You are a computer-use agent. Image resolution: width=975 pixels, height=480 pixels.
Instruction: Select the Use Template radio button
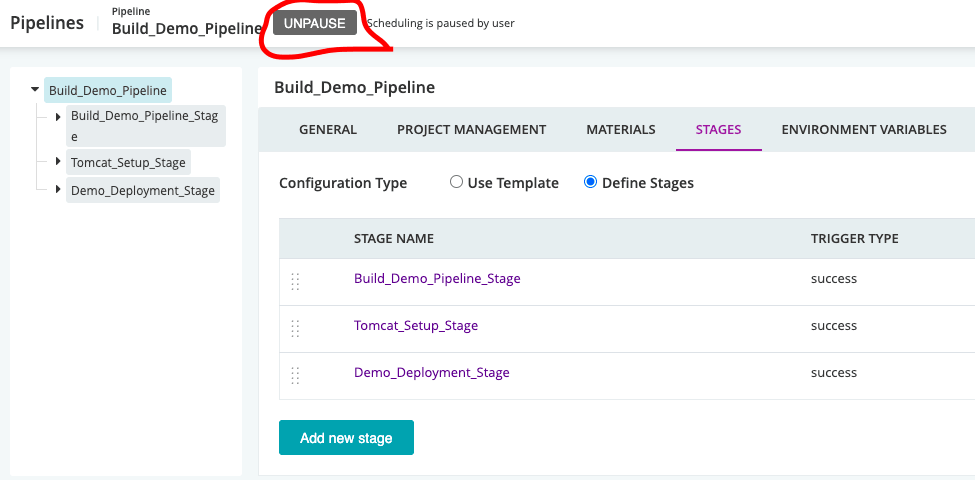pyautogui.click(x=456, y=182)
